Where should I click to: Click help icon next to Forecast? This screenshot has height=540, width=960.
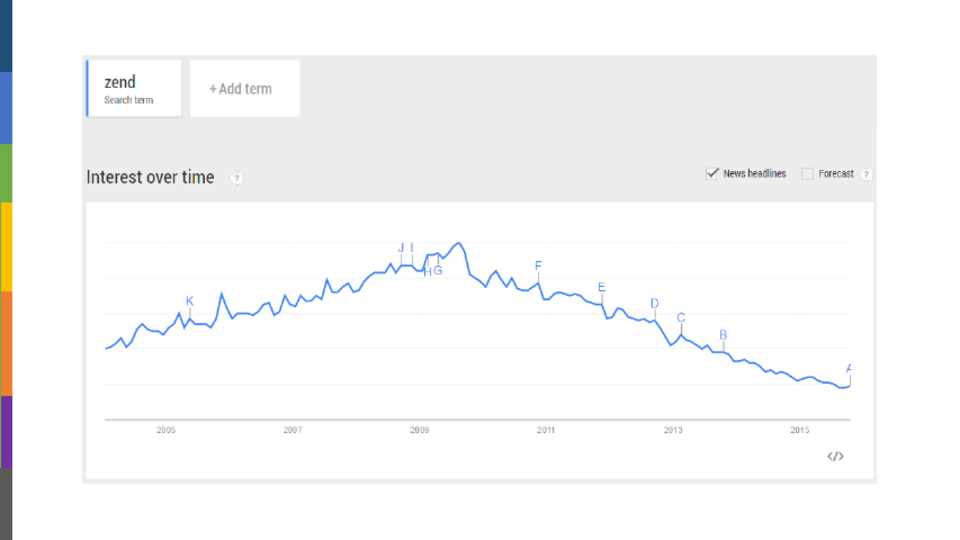(866, 174)
